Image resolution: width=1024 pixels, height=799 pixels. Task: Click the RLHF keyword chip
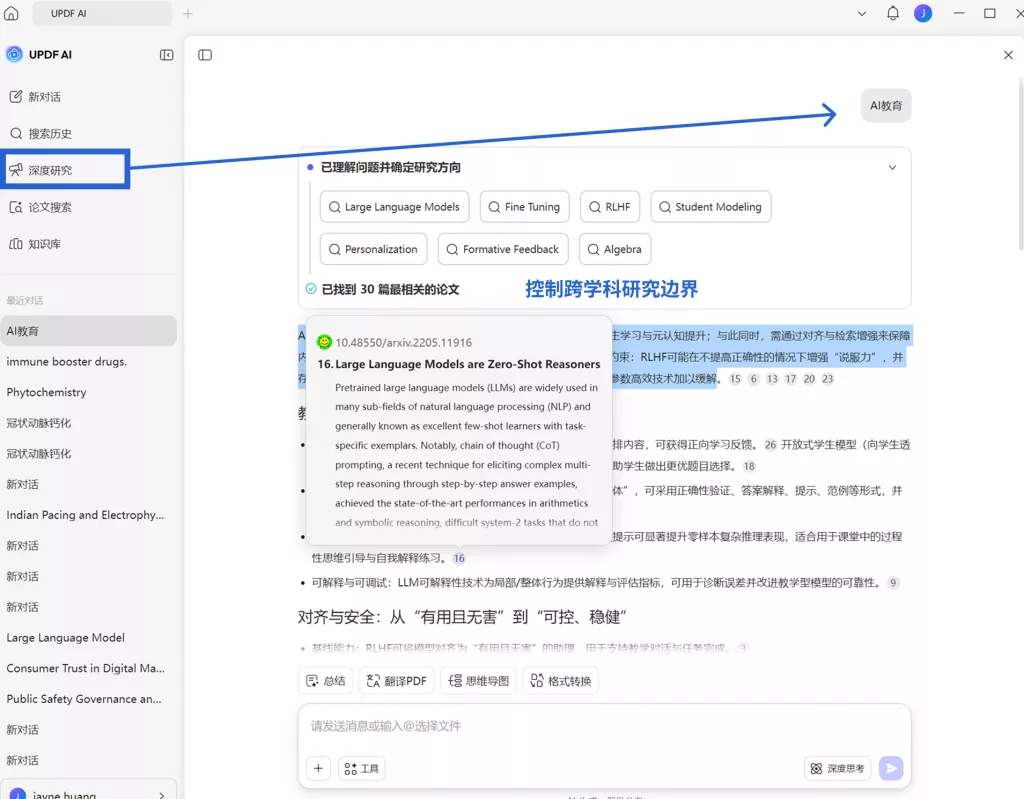click(610, 206)
